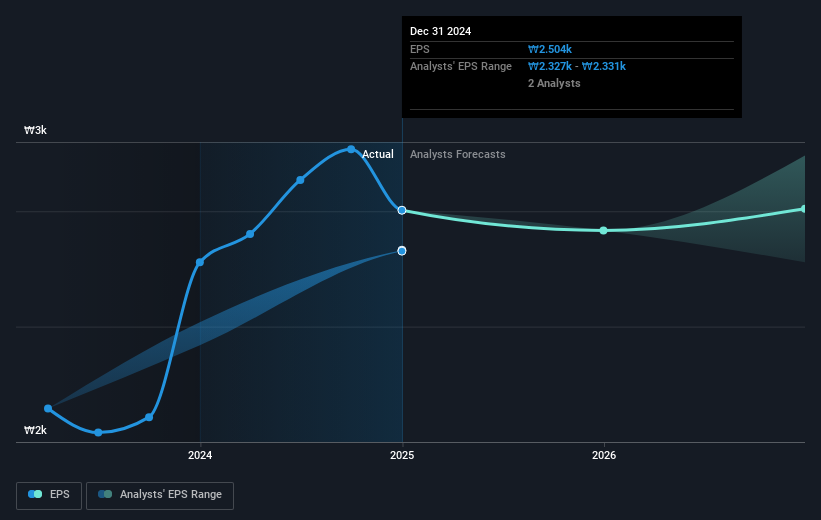Click the '2 Analysts' text in tooltip
Viewport: 821px width, 520px height.
coord(554,83)
